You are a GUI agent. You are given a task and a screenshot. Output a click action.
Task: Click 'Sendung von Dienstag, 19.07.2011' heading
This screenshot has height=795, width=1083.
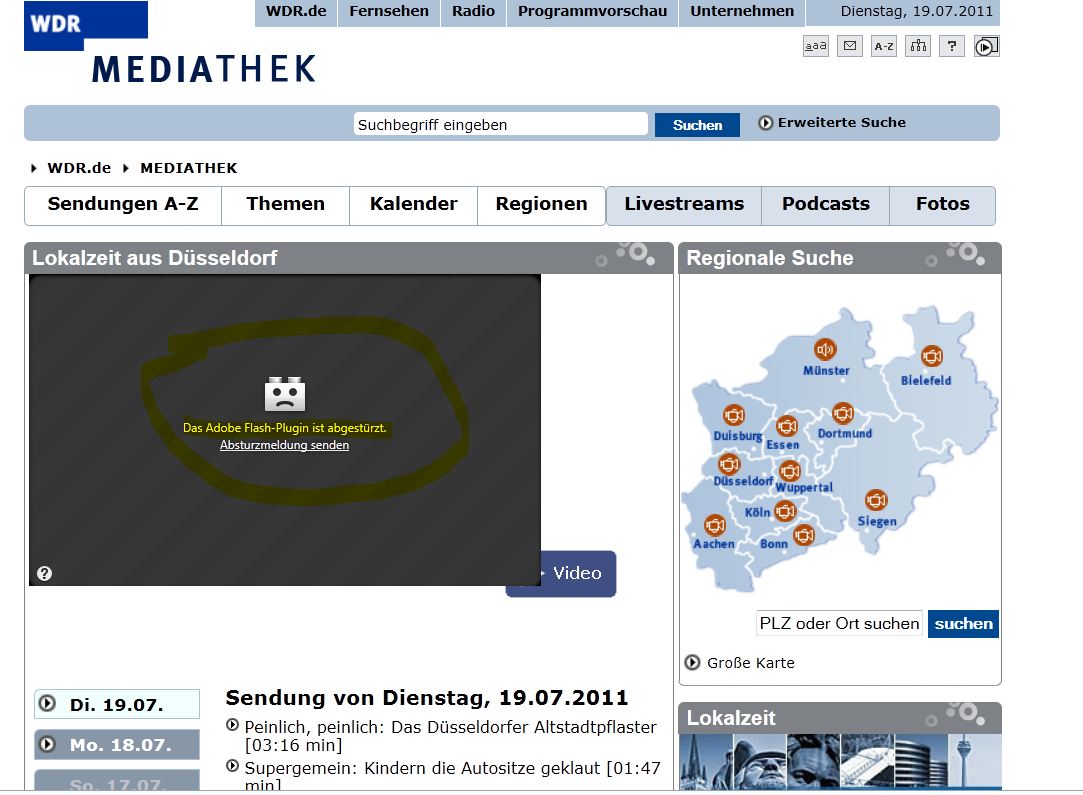click(427, 698)
